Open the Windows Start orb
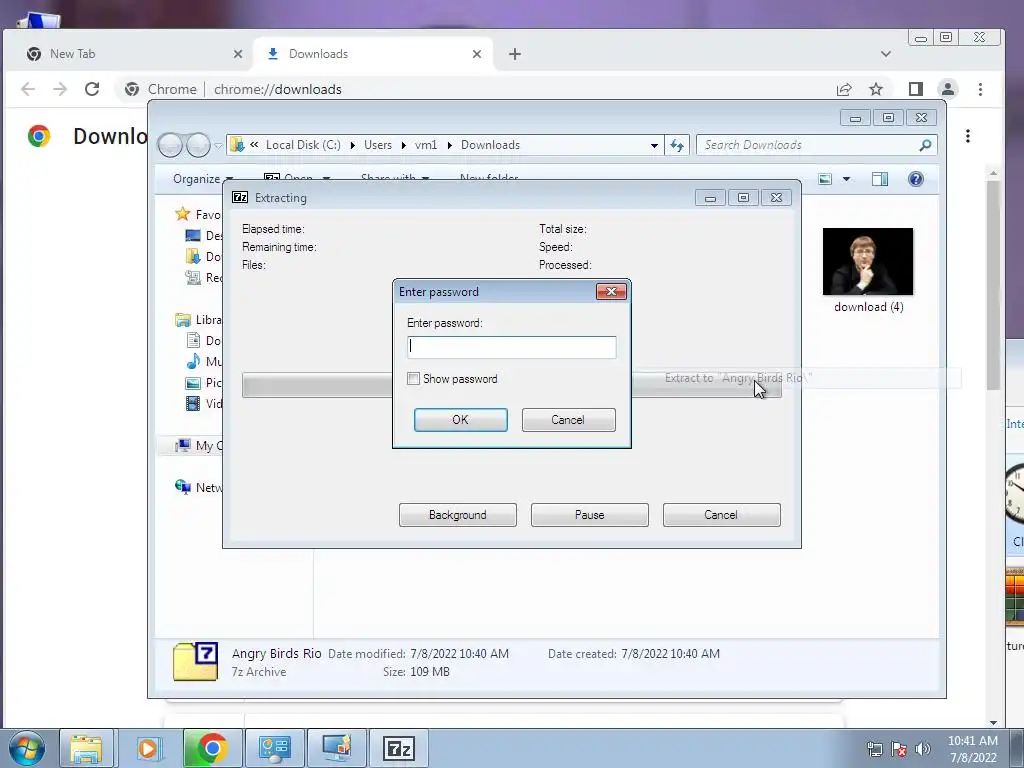The image size is (1024, 768). pos(27,748)
